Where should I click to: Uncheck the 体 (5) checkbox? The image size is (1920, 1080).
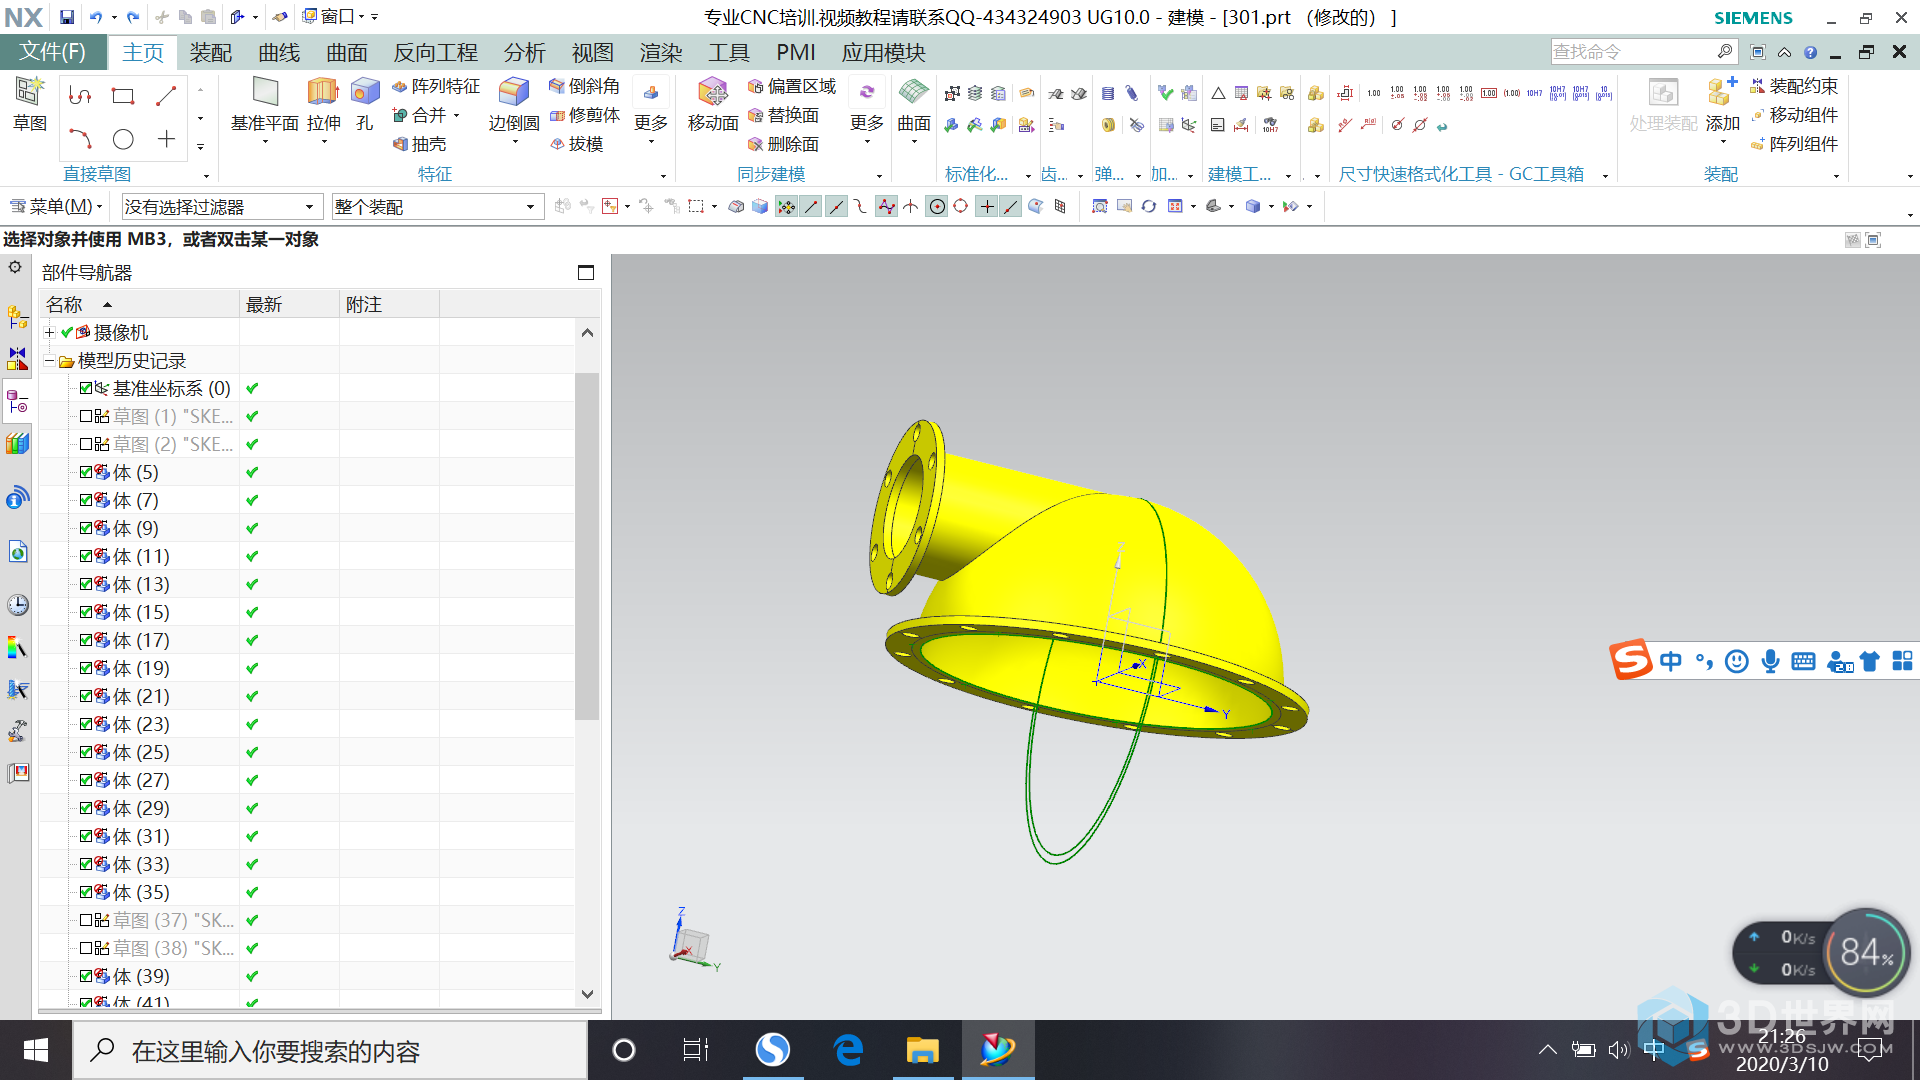point(86,472)
